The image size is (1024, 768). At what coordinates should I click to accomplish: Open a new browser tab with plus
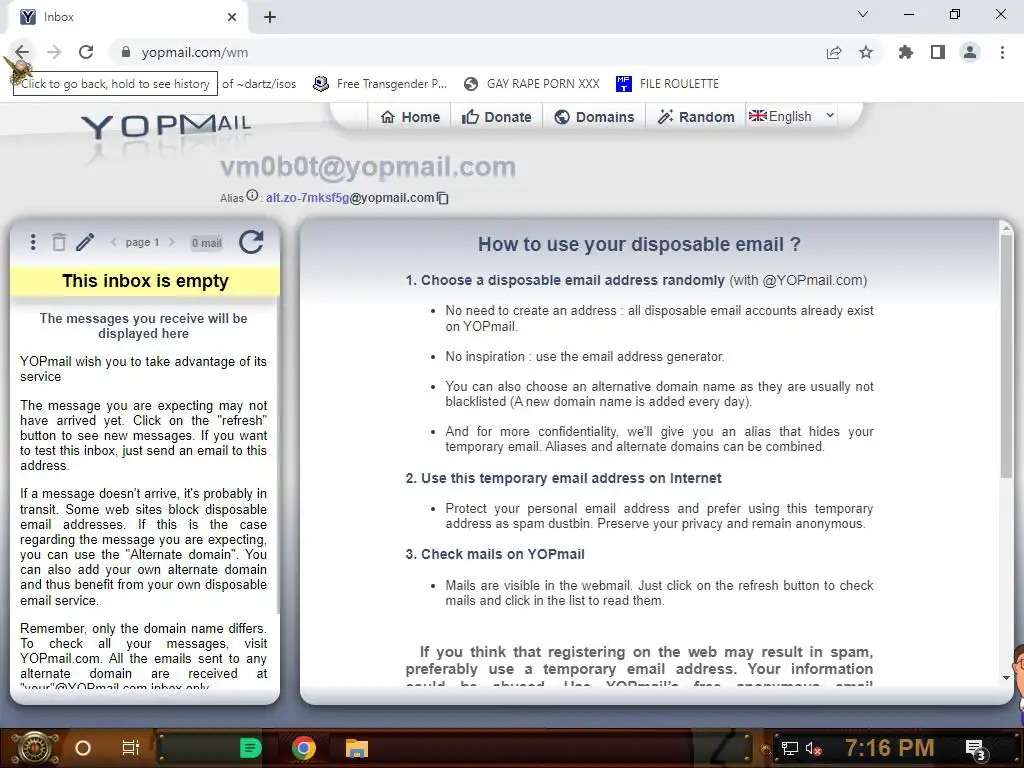click(x=270, y=17)
